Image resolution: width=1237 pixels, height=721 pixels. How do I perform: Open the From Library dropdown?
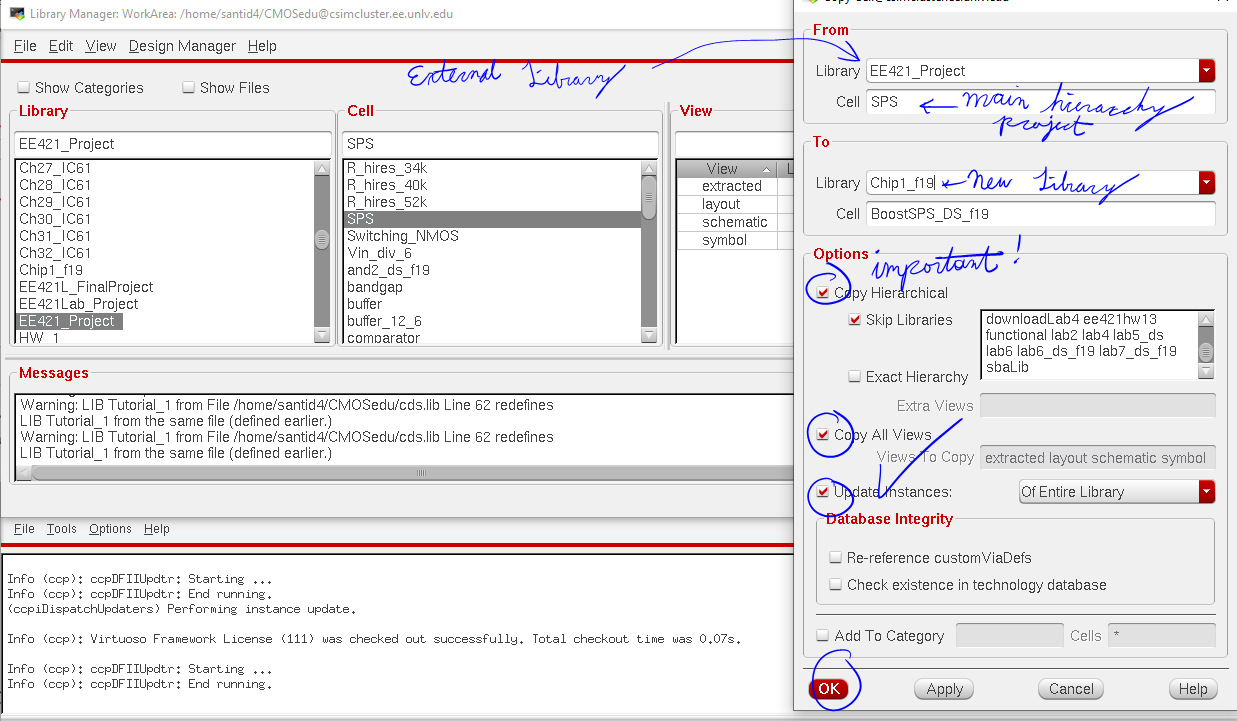(x=1207, y=71)
